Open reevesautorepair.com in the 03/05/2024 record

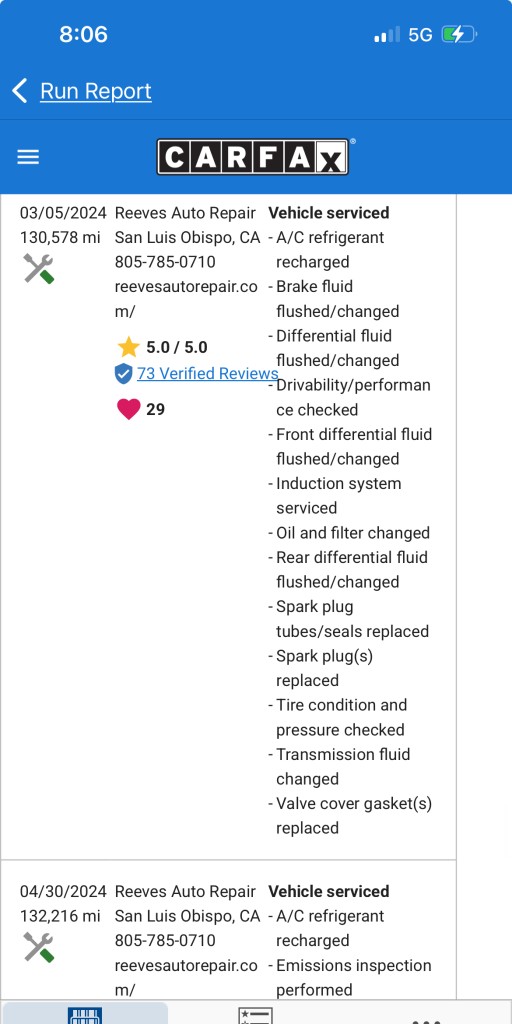click(x=186, y=299)
